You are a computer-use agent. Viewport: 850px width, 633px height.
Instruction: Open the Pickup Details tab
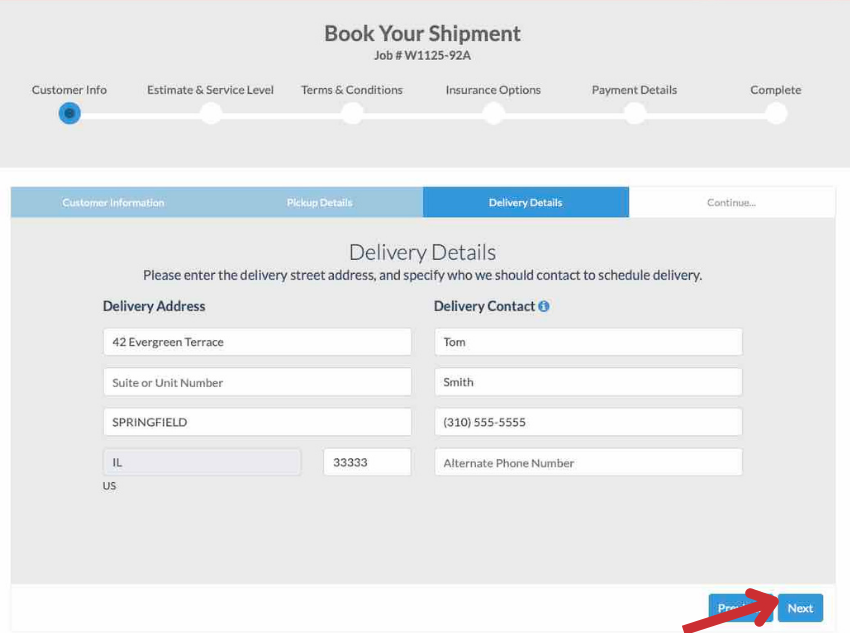point(319,202)
